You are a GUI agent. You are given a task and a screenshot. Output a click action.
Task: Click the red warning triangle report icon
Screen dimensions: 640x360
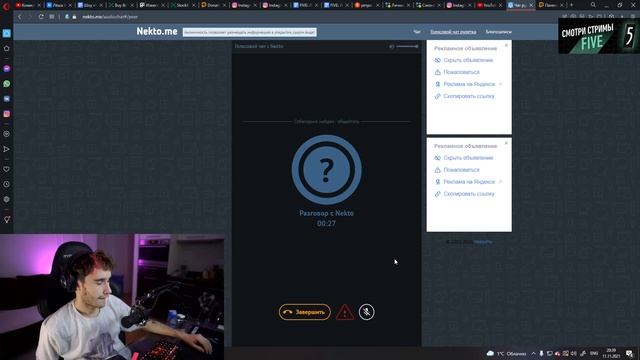coord(345,312)
